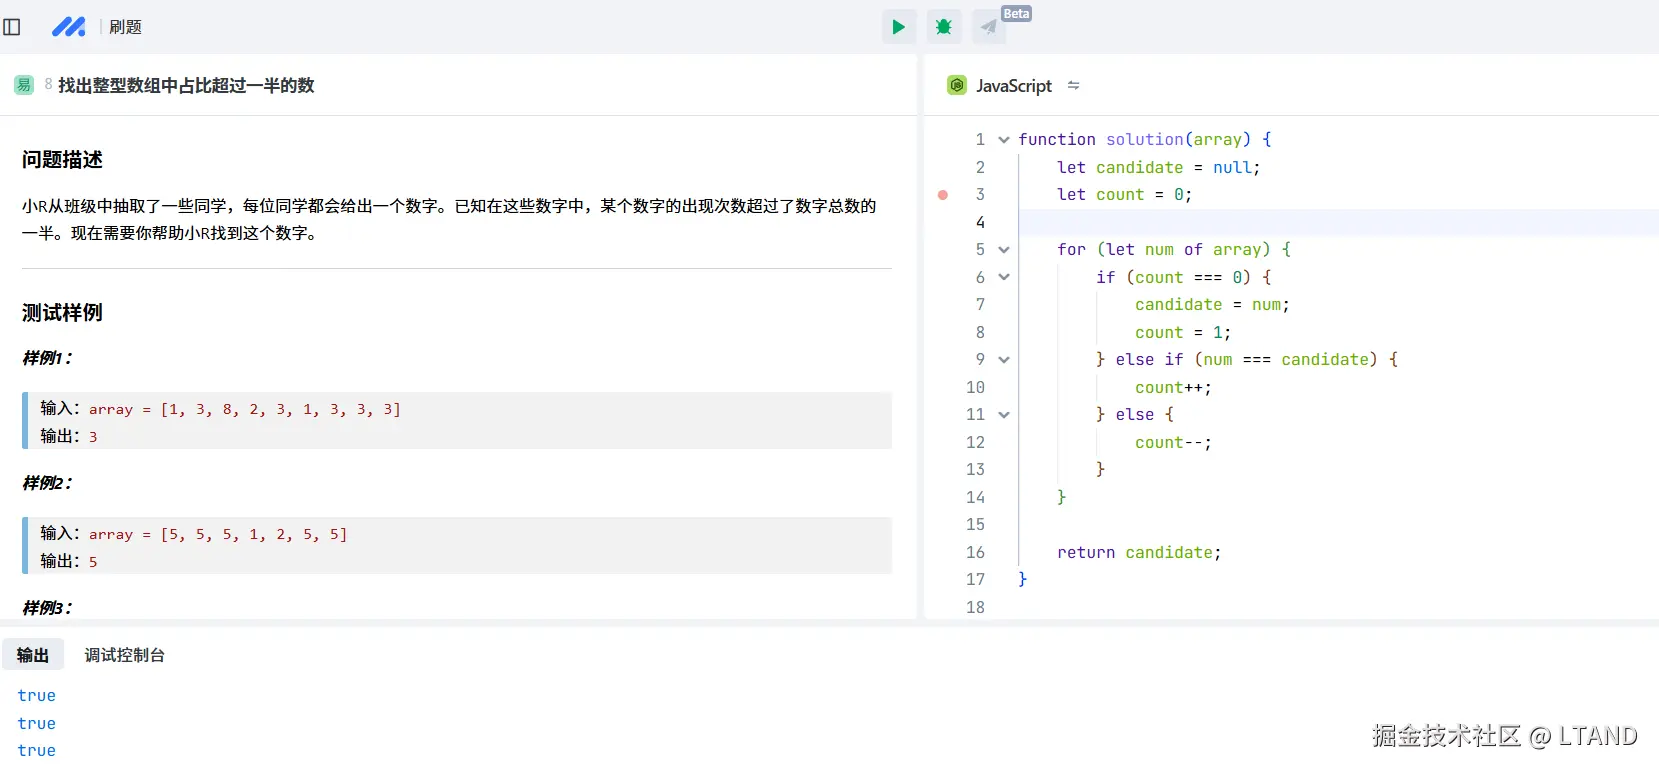1659x771 pixels.
Task: Click the MarsCode logo icon
Action: click(x=68, y=27)
